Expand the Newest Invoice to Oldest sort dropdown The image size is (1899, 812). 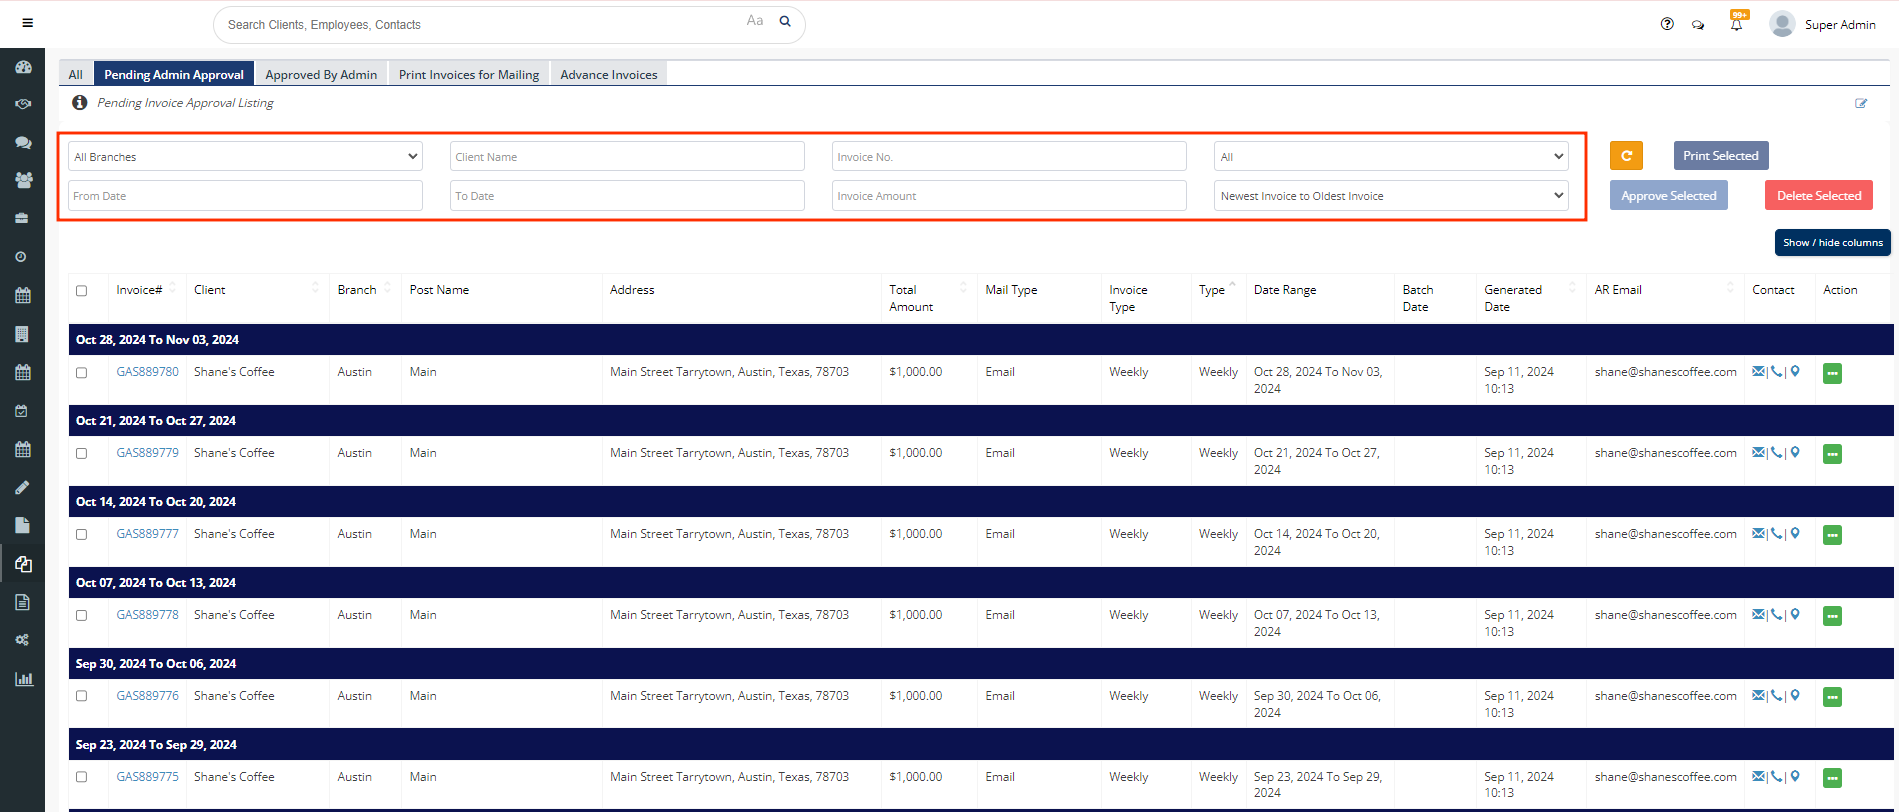tap(1391, 196)
